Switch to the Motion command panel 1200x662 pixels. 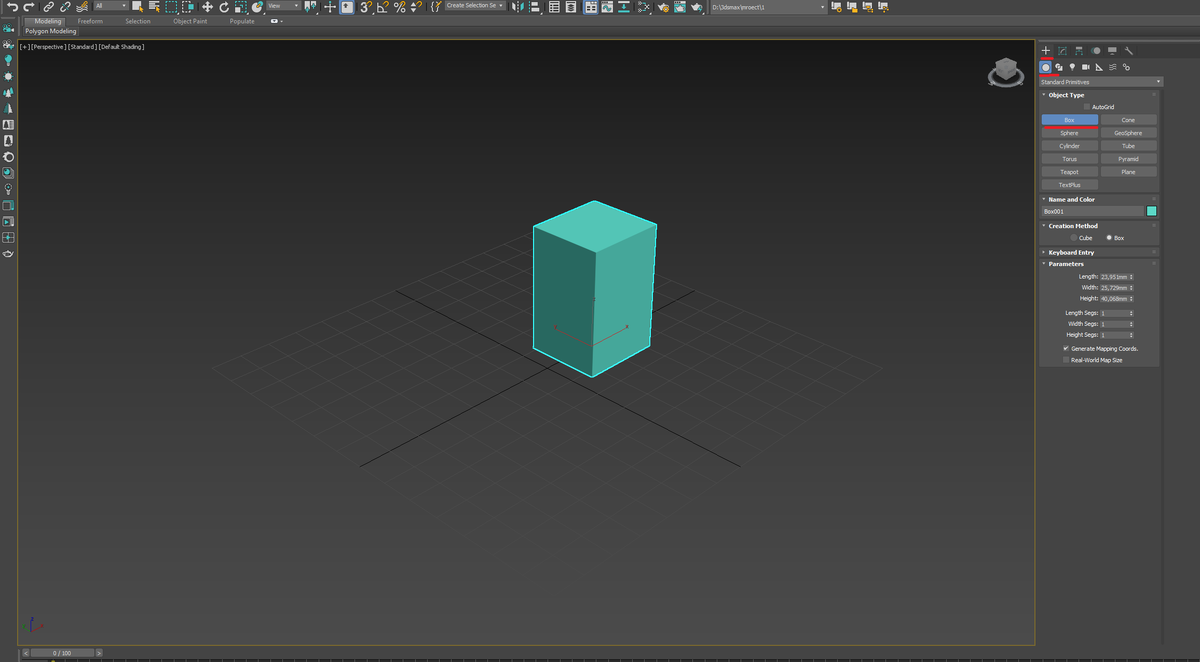(x=1096, y=50)
